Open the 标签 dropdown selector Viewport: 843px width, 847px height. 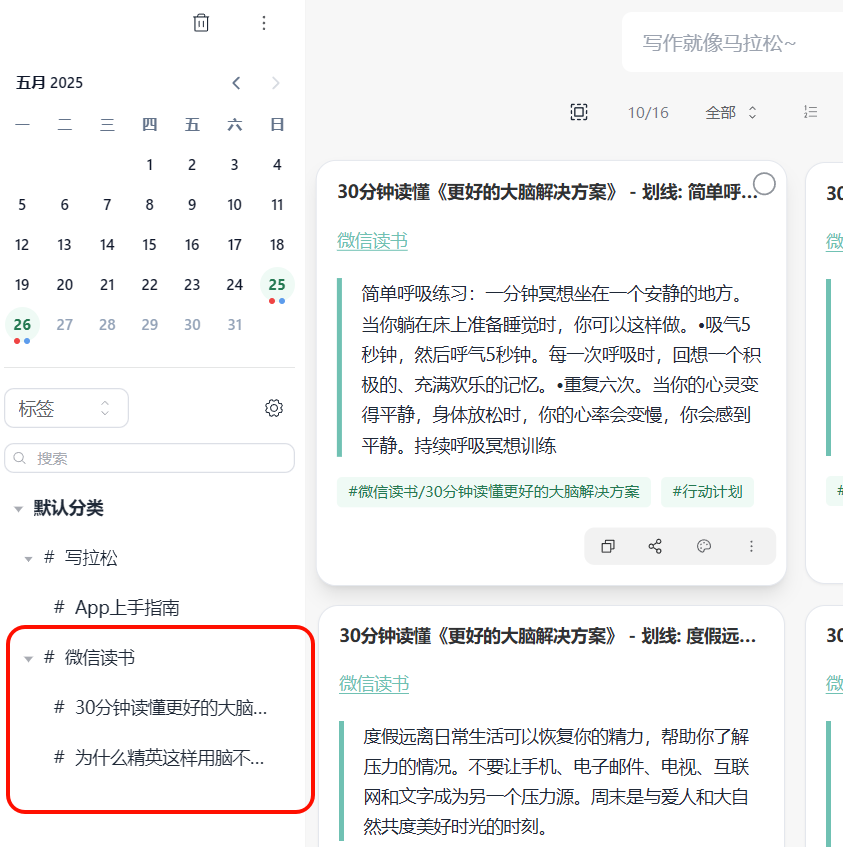coord(66,408)
